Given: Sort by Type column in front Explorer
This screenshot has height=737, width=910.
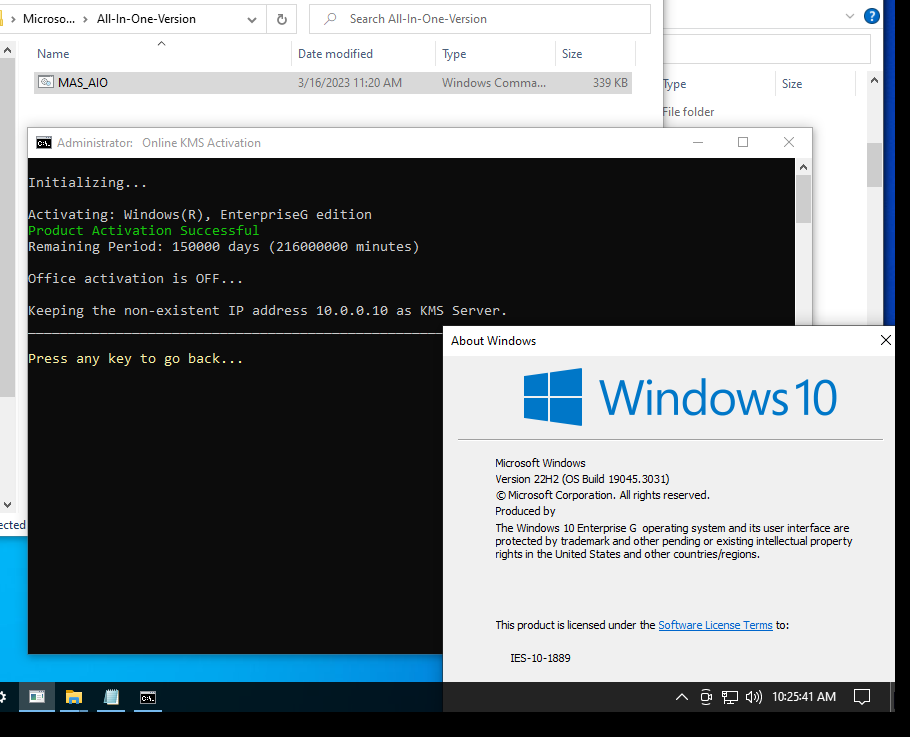Looking at the screenshot, I should point(454,53).
